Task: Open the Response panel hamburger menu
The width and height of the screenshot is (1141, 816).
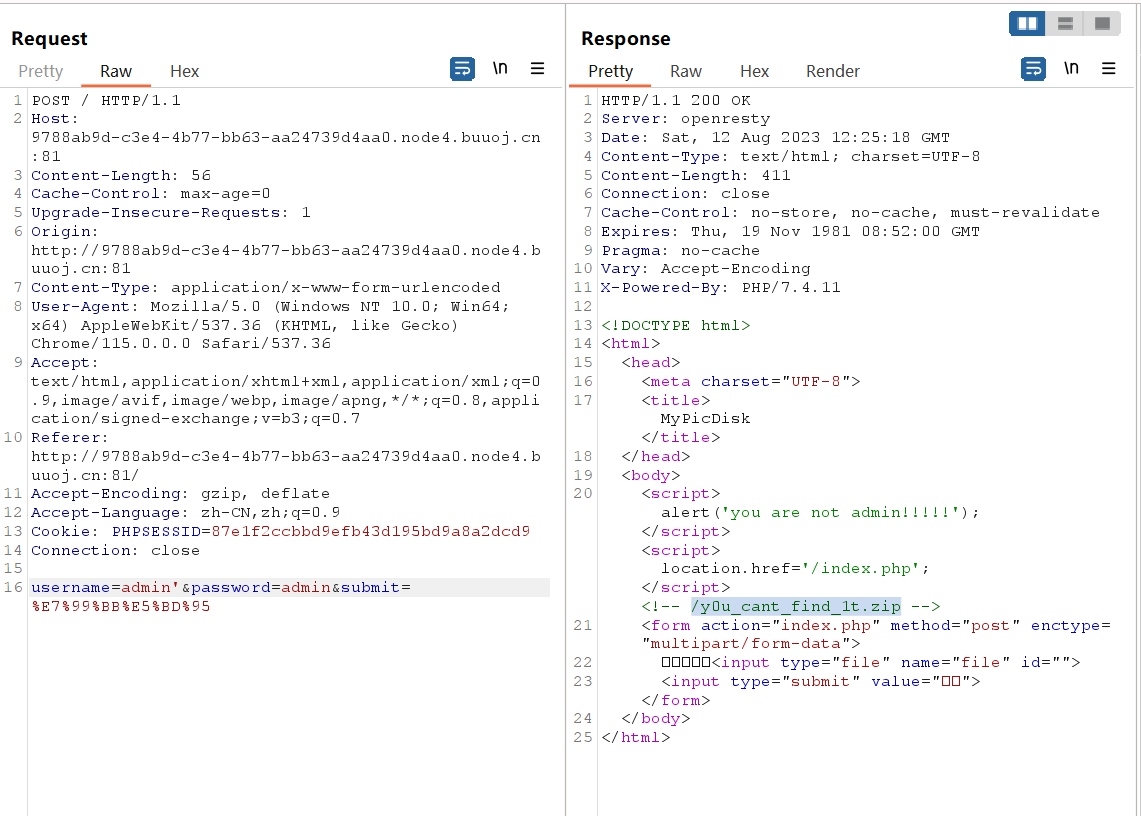Action: point(1108,68)
